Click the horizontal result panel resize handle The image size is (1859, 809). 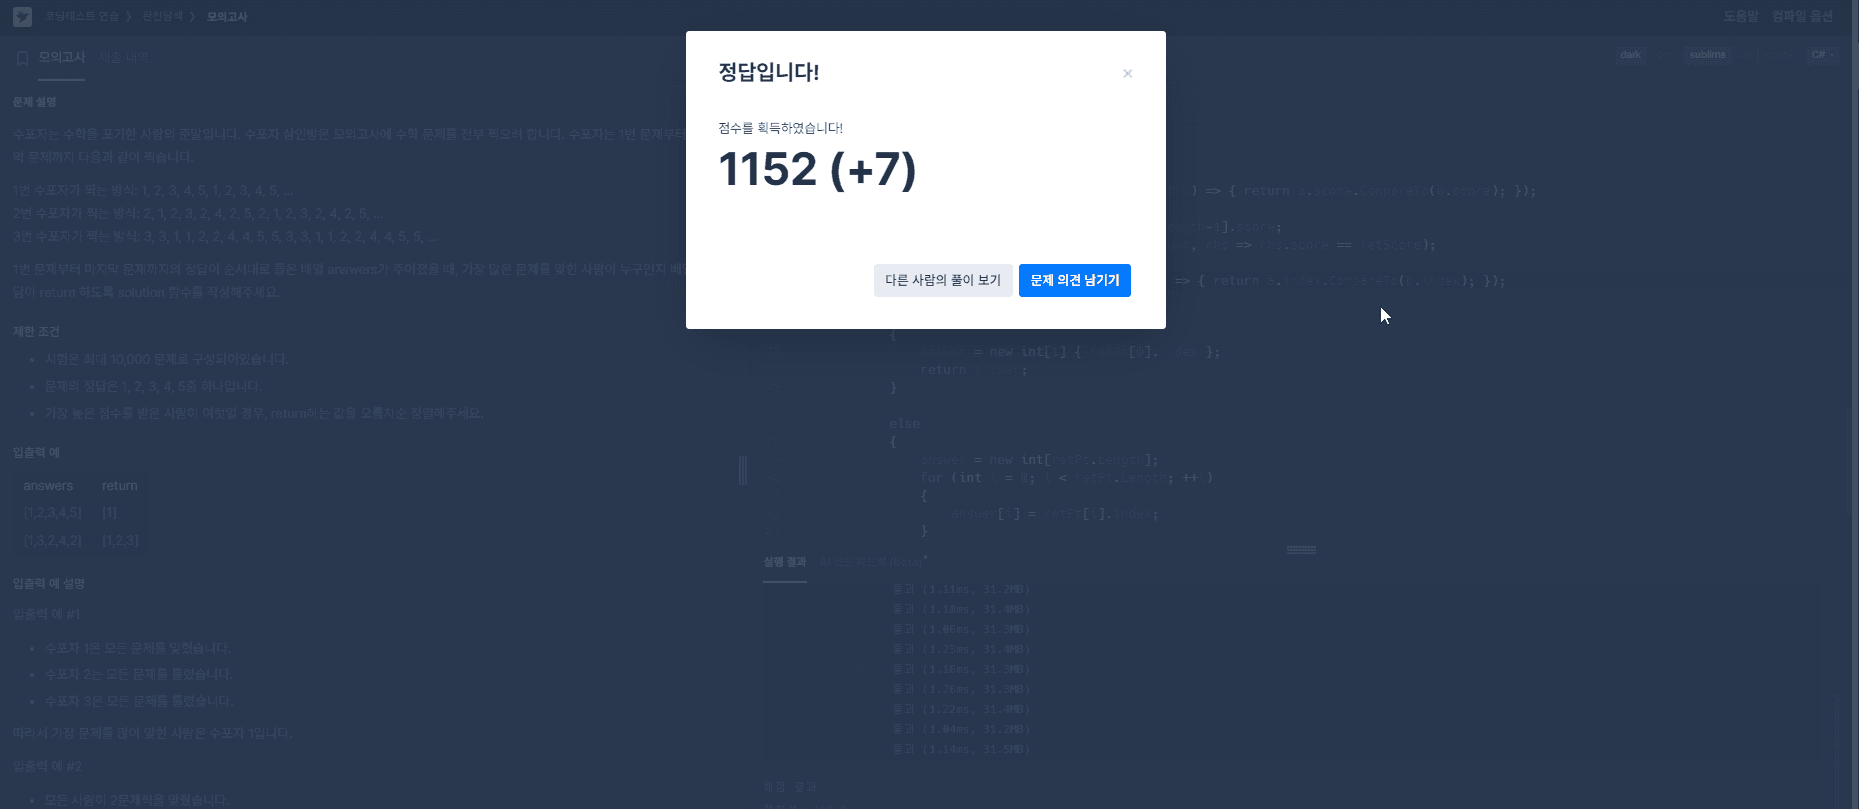1301,550
